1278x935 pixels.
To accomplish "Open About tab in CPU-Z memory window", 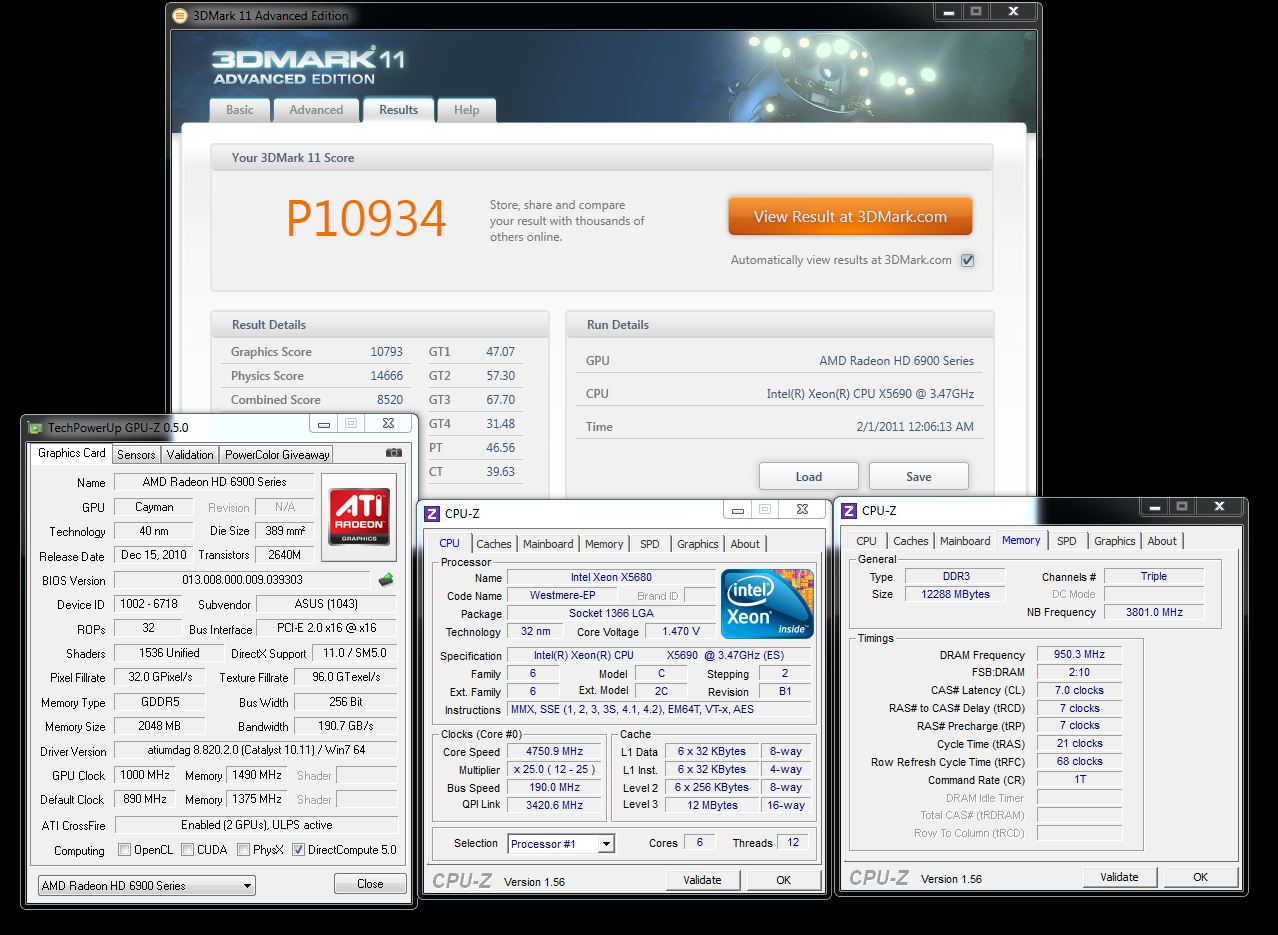I will click(x=1162, y=541).
